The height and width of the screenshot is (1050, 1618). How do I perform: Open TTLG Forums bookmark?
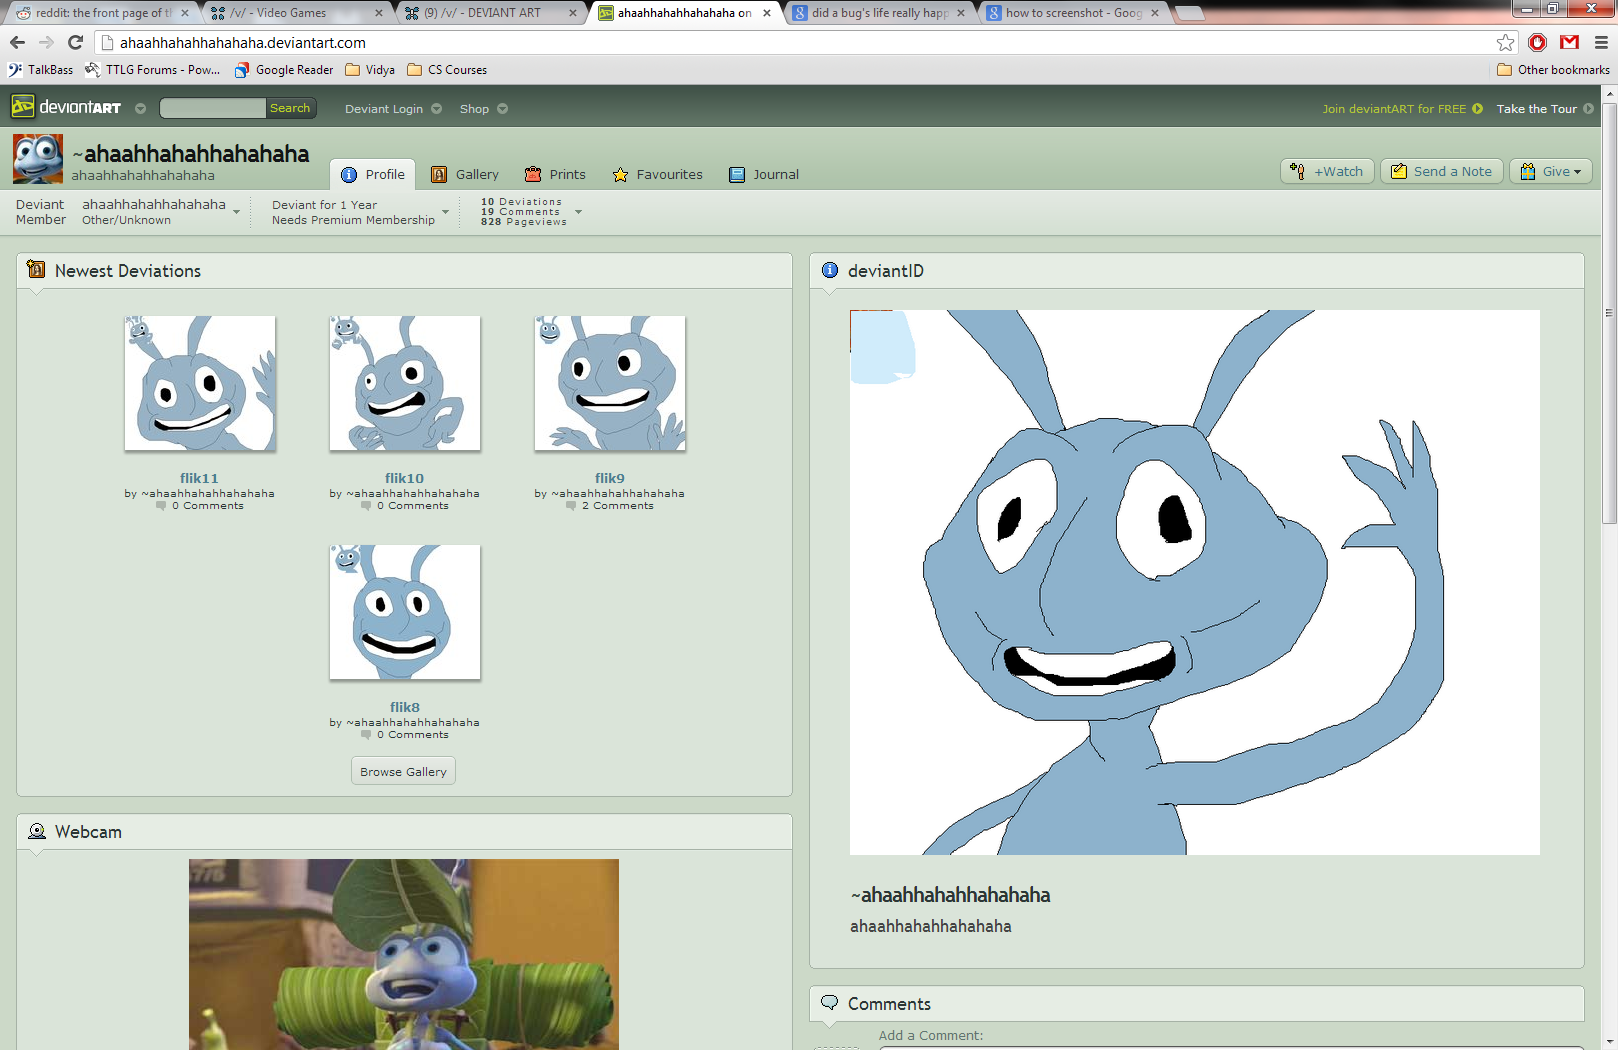[153, 70]
